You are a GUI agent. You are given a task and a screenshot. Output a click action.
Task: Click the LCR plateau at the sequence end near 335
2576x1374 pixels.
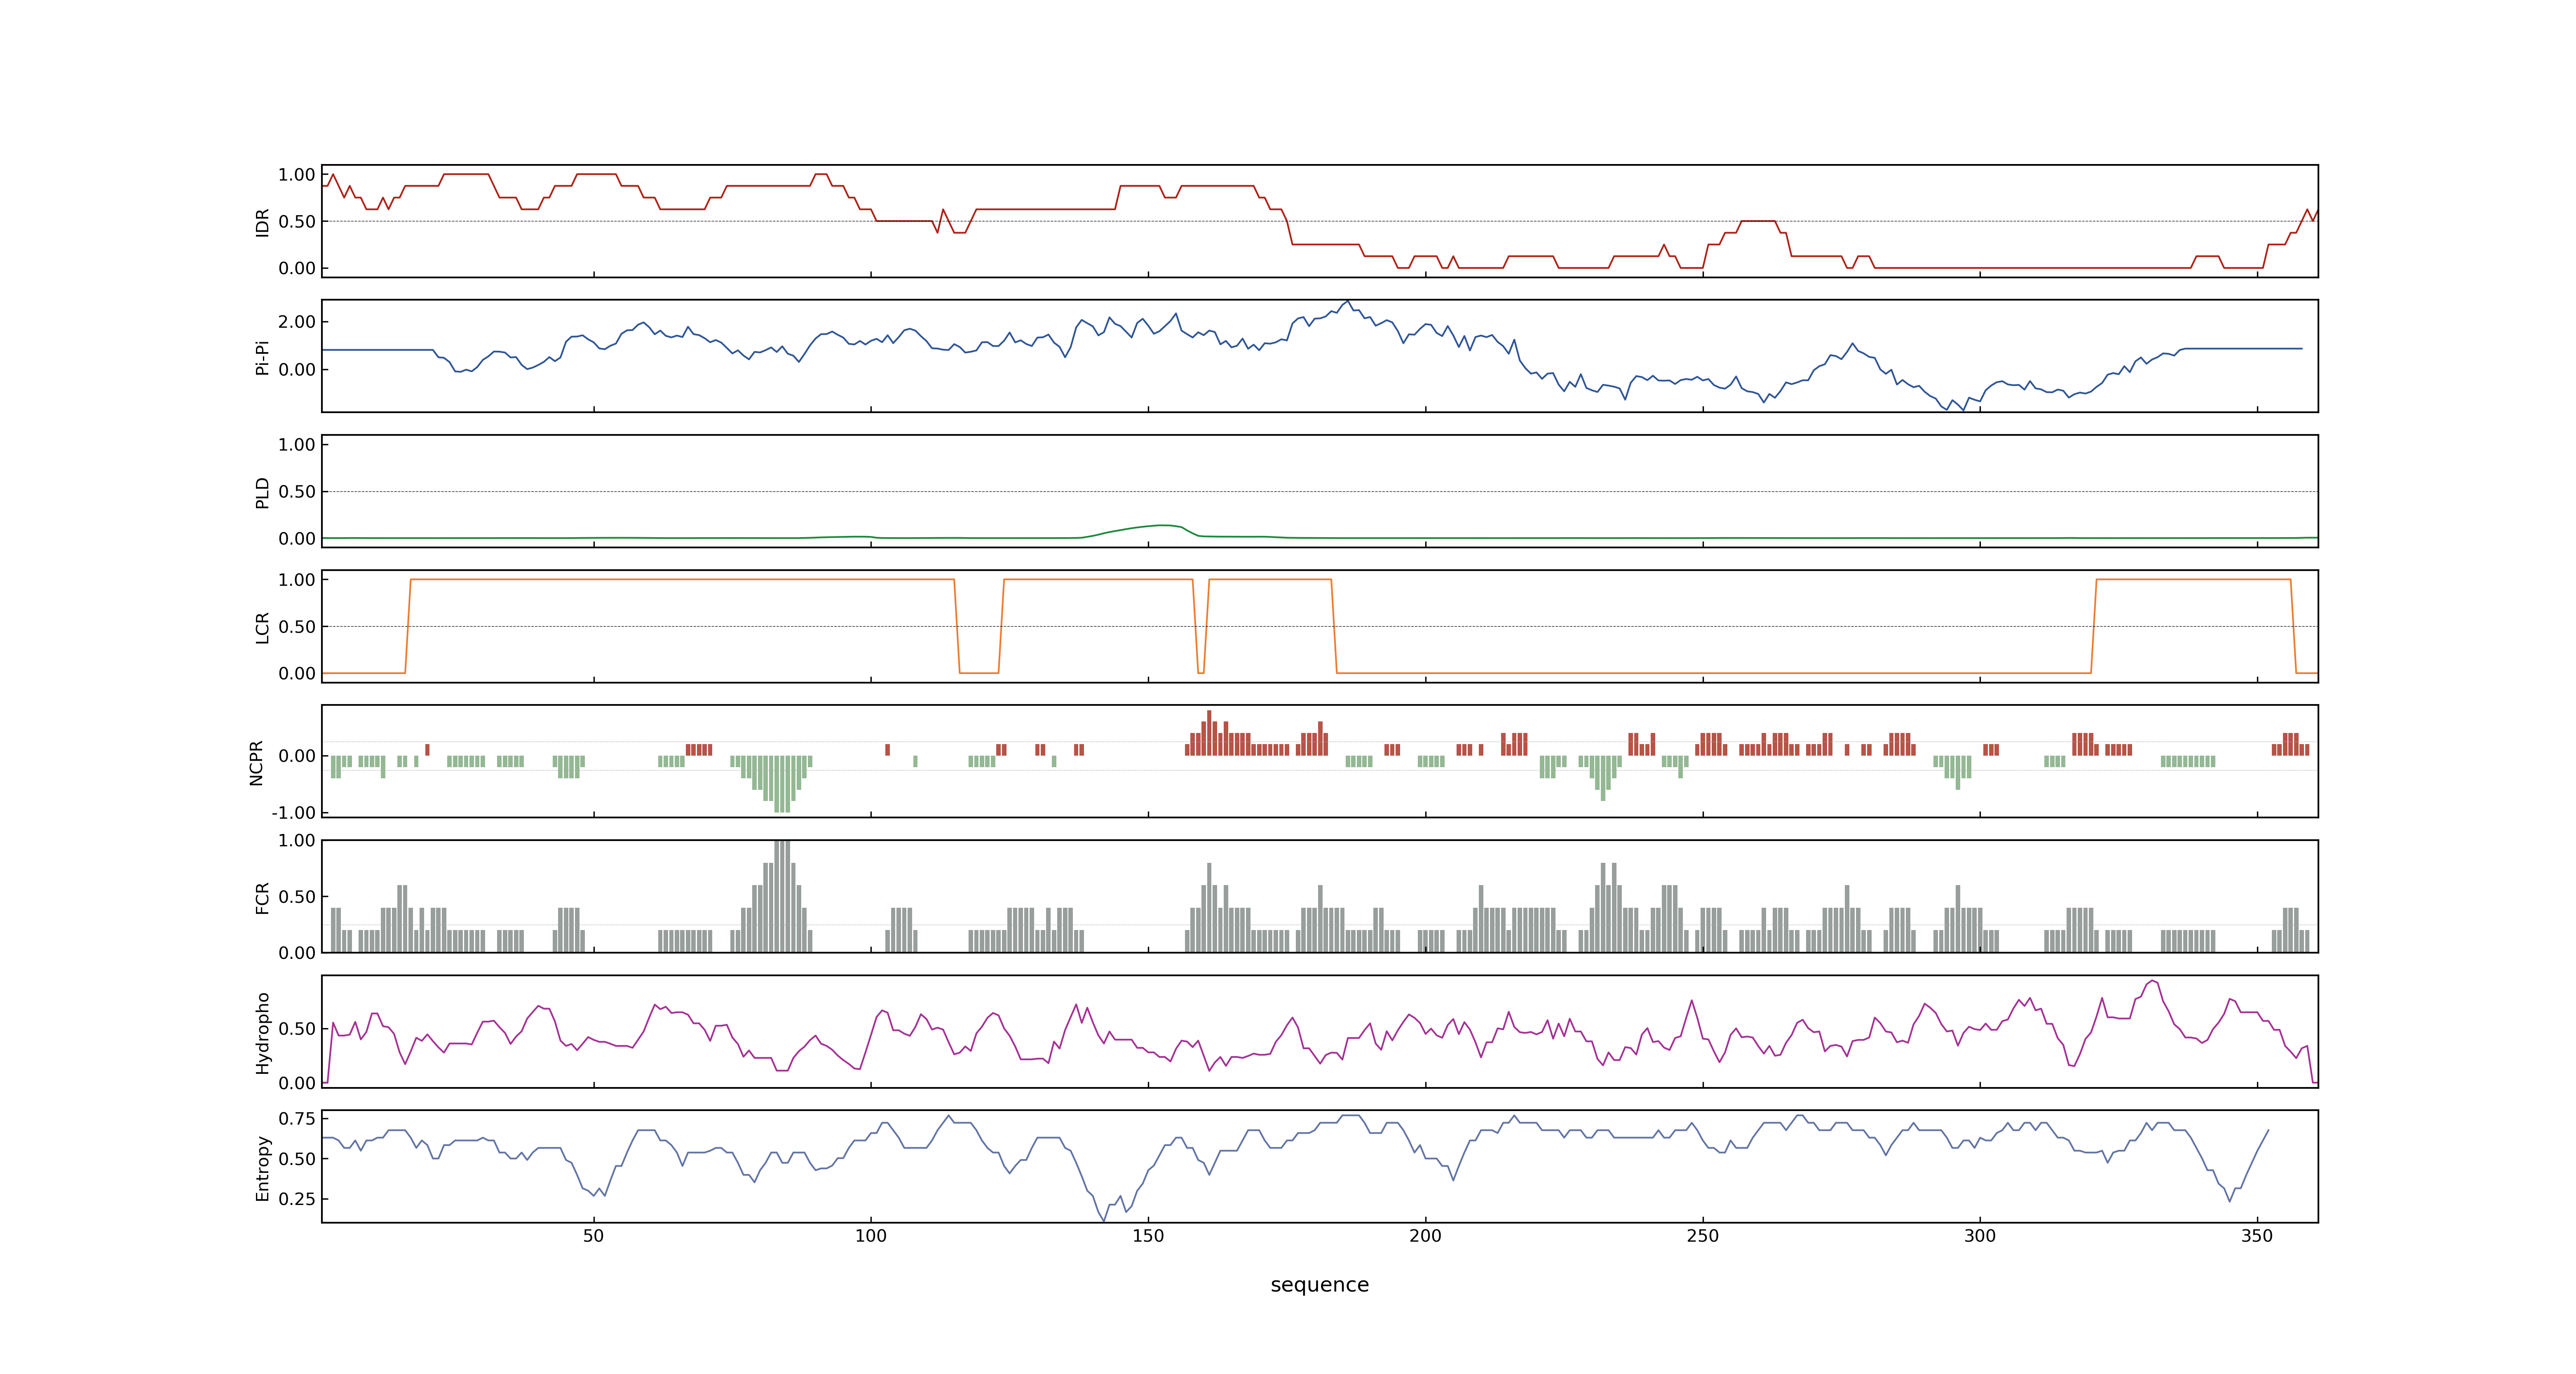(x=2193, y=580)
